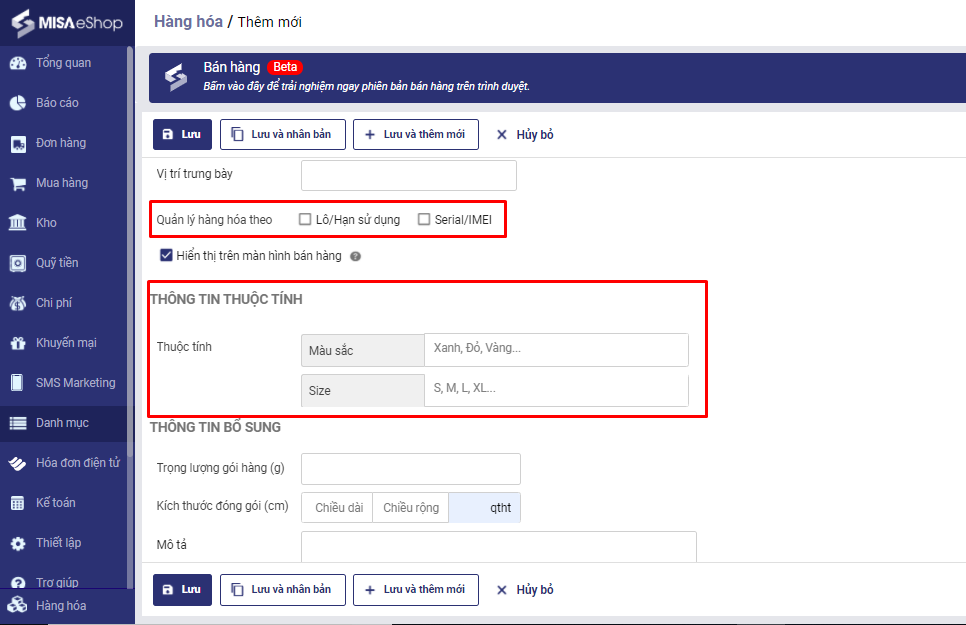Click the Bán hàng banner message text
Screen dimensions: 966x625
367,86
